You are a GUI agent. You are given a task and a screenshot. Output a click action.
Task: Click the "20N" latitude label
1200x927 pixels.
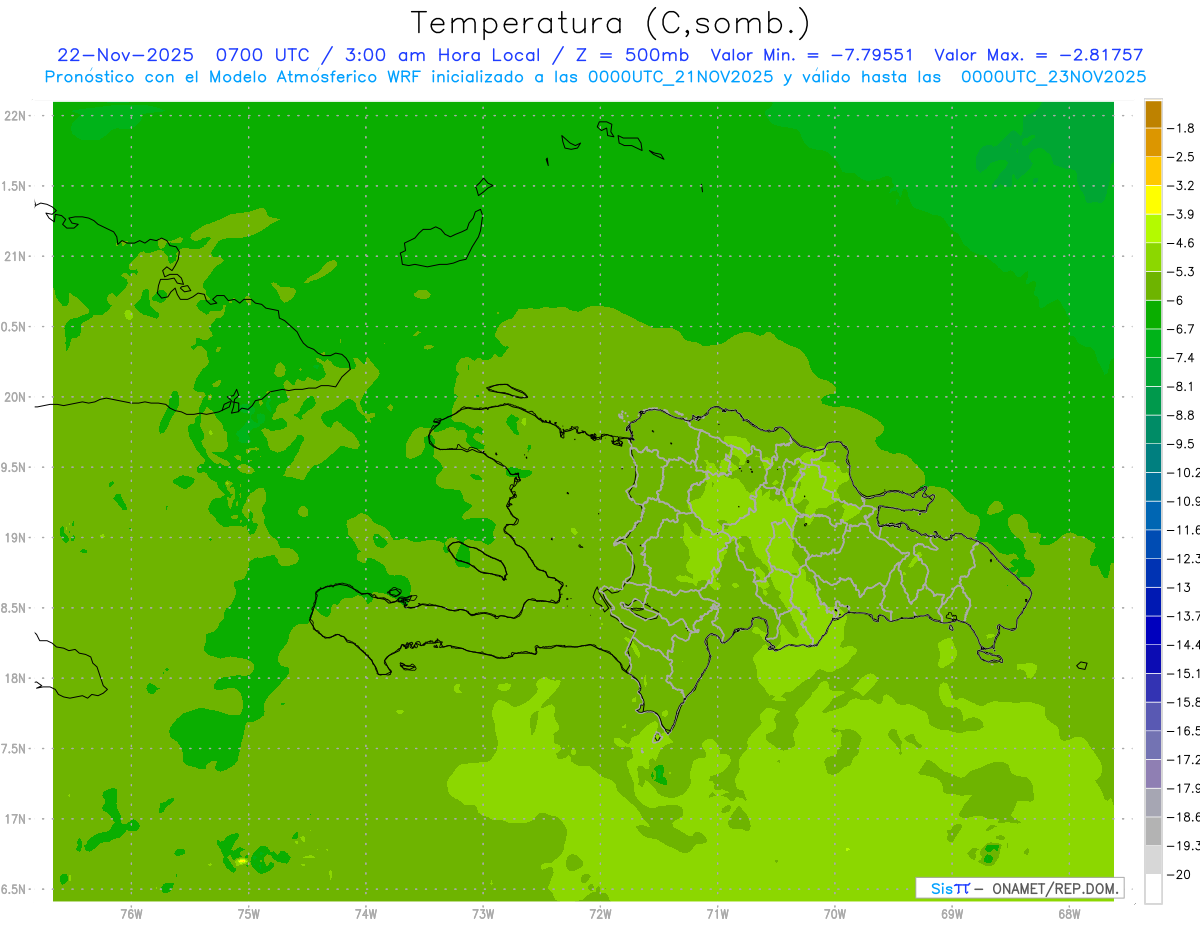[15, 398]
